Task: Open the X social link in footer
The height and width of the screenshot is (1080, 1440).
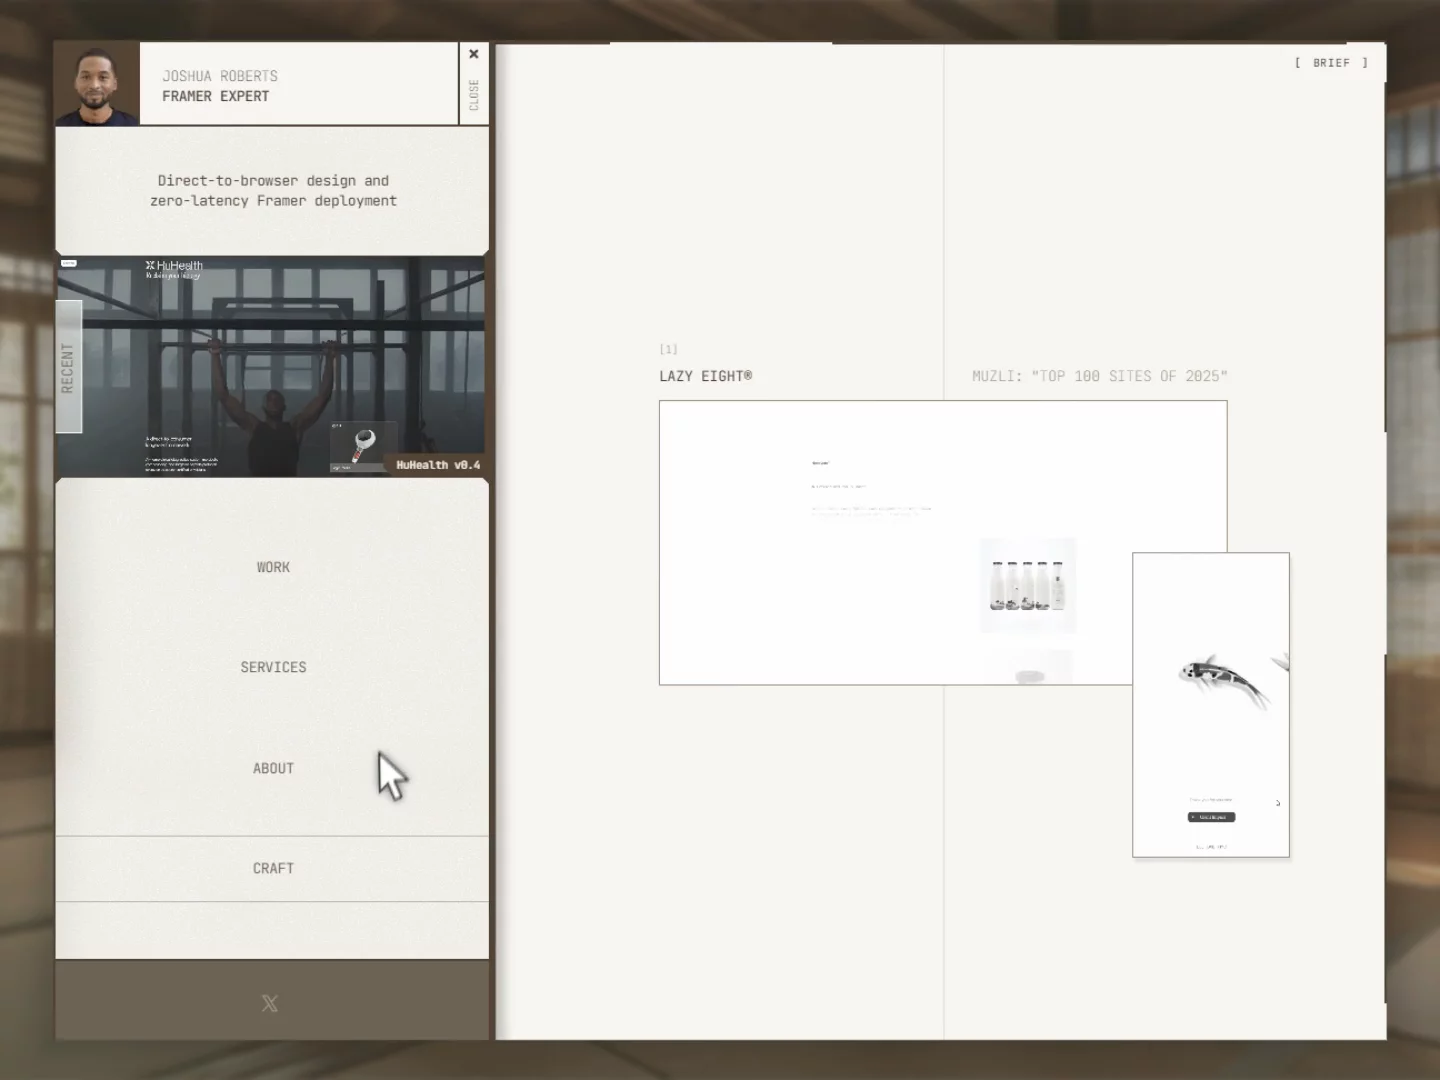Action: 270,1003
